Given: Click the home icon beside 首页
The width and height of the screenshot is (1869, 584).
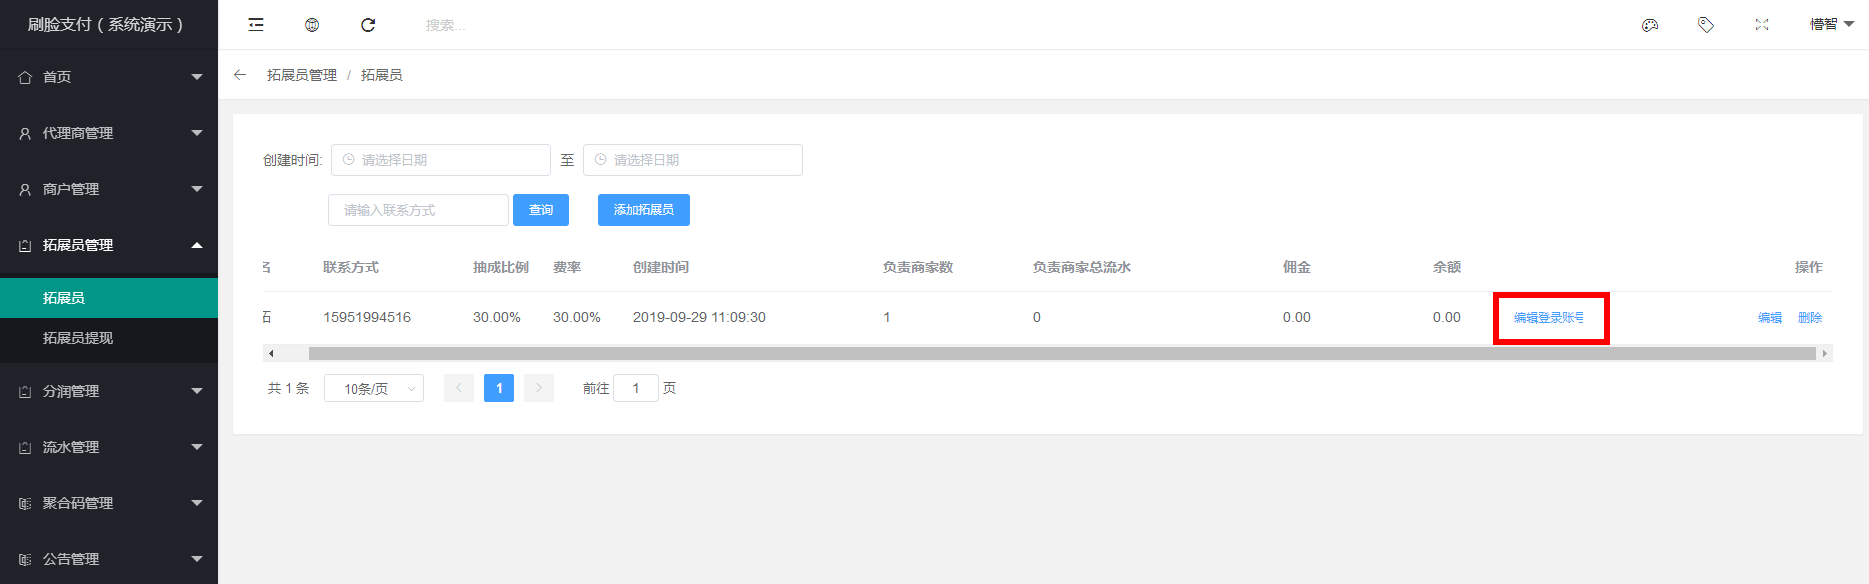Looking at the screenshot, I should click(25, 77).
